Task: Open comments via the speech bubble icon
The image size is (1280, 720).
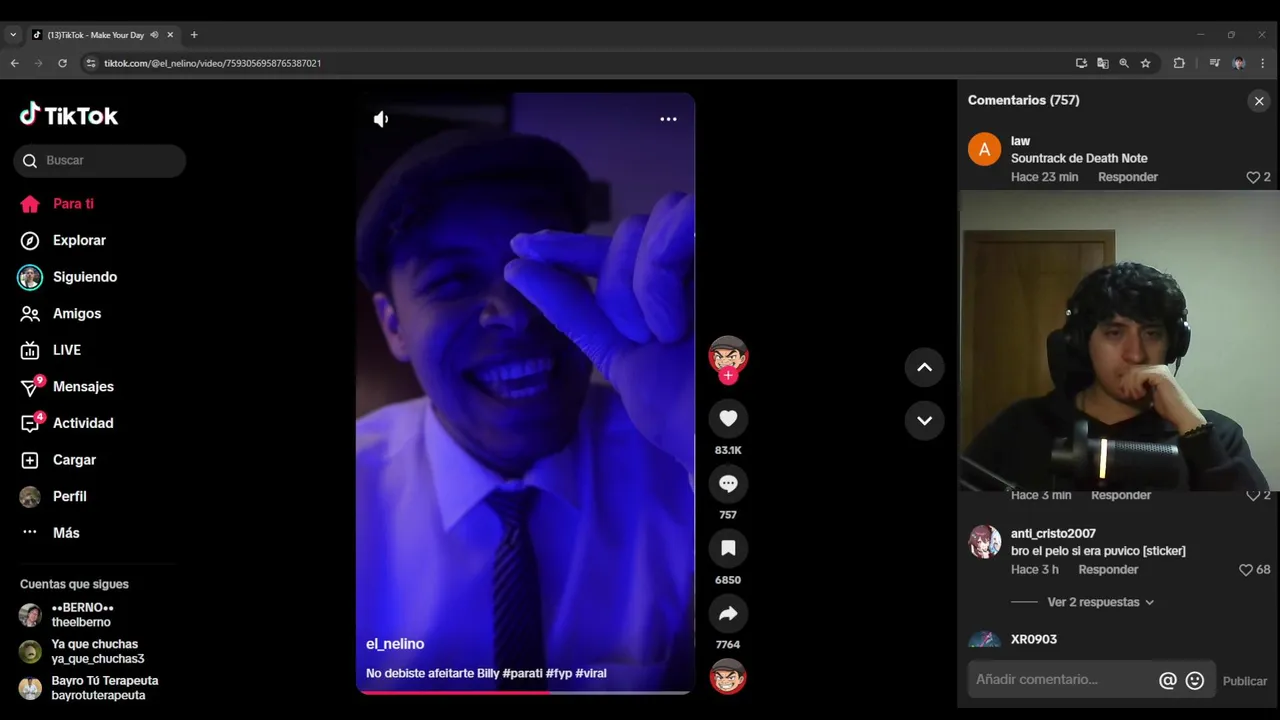Action: (x=728, y=484)
